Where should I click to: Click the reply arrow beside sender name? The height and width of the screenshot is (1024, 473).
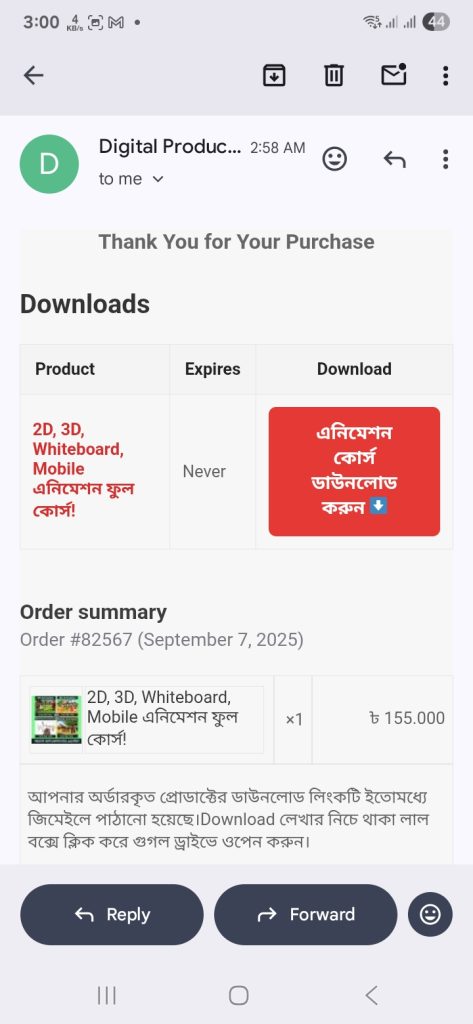(x=395, y=159)
